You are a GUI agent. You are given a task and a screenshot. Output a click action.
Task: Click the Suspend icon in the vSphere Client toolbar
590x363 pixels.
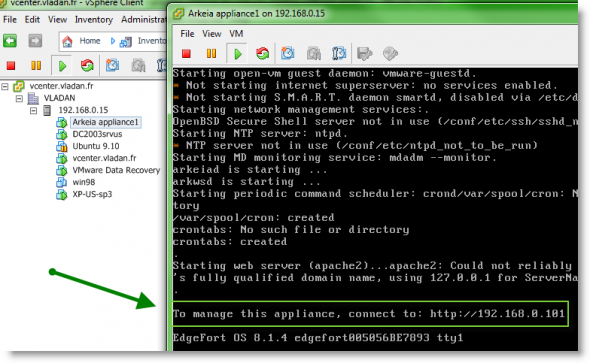coord(36,66)
